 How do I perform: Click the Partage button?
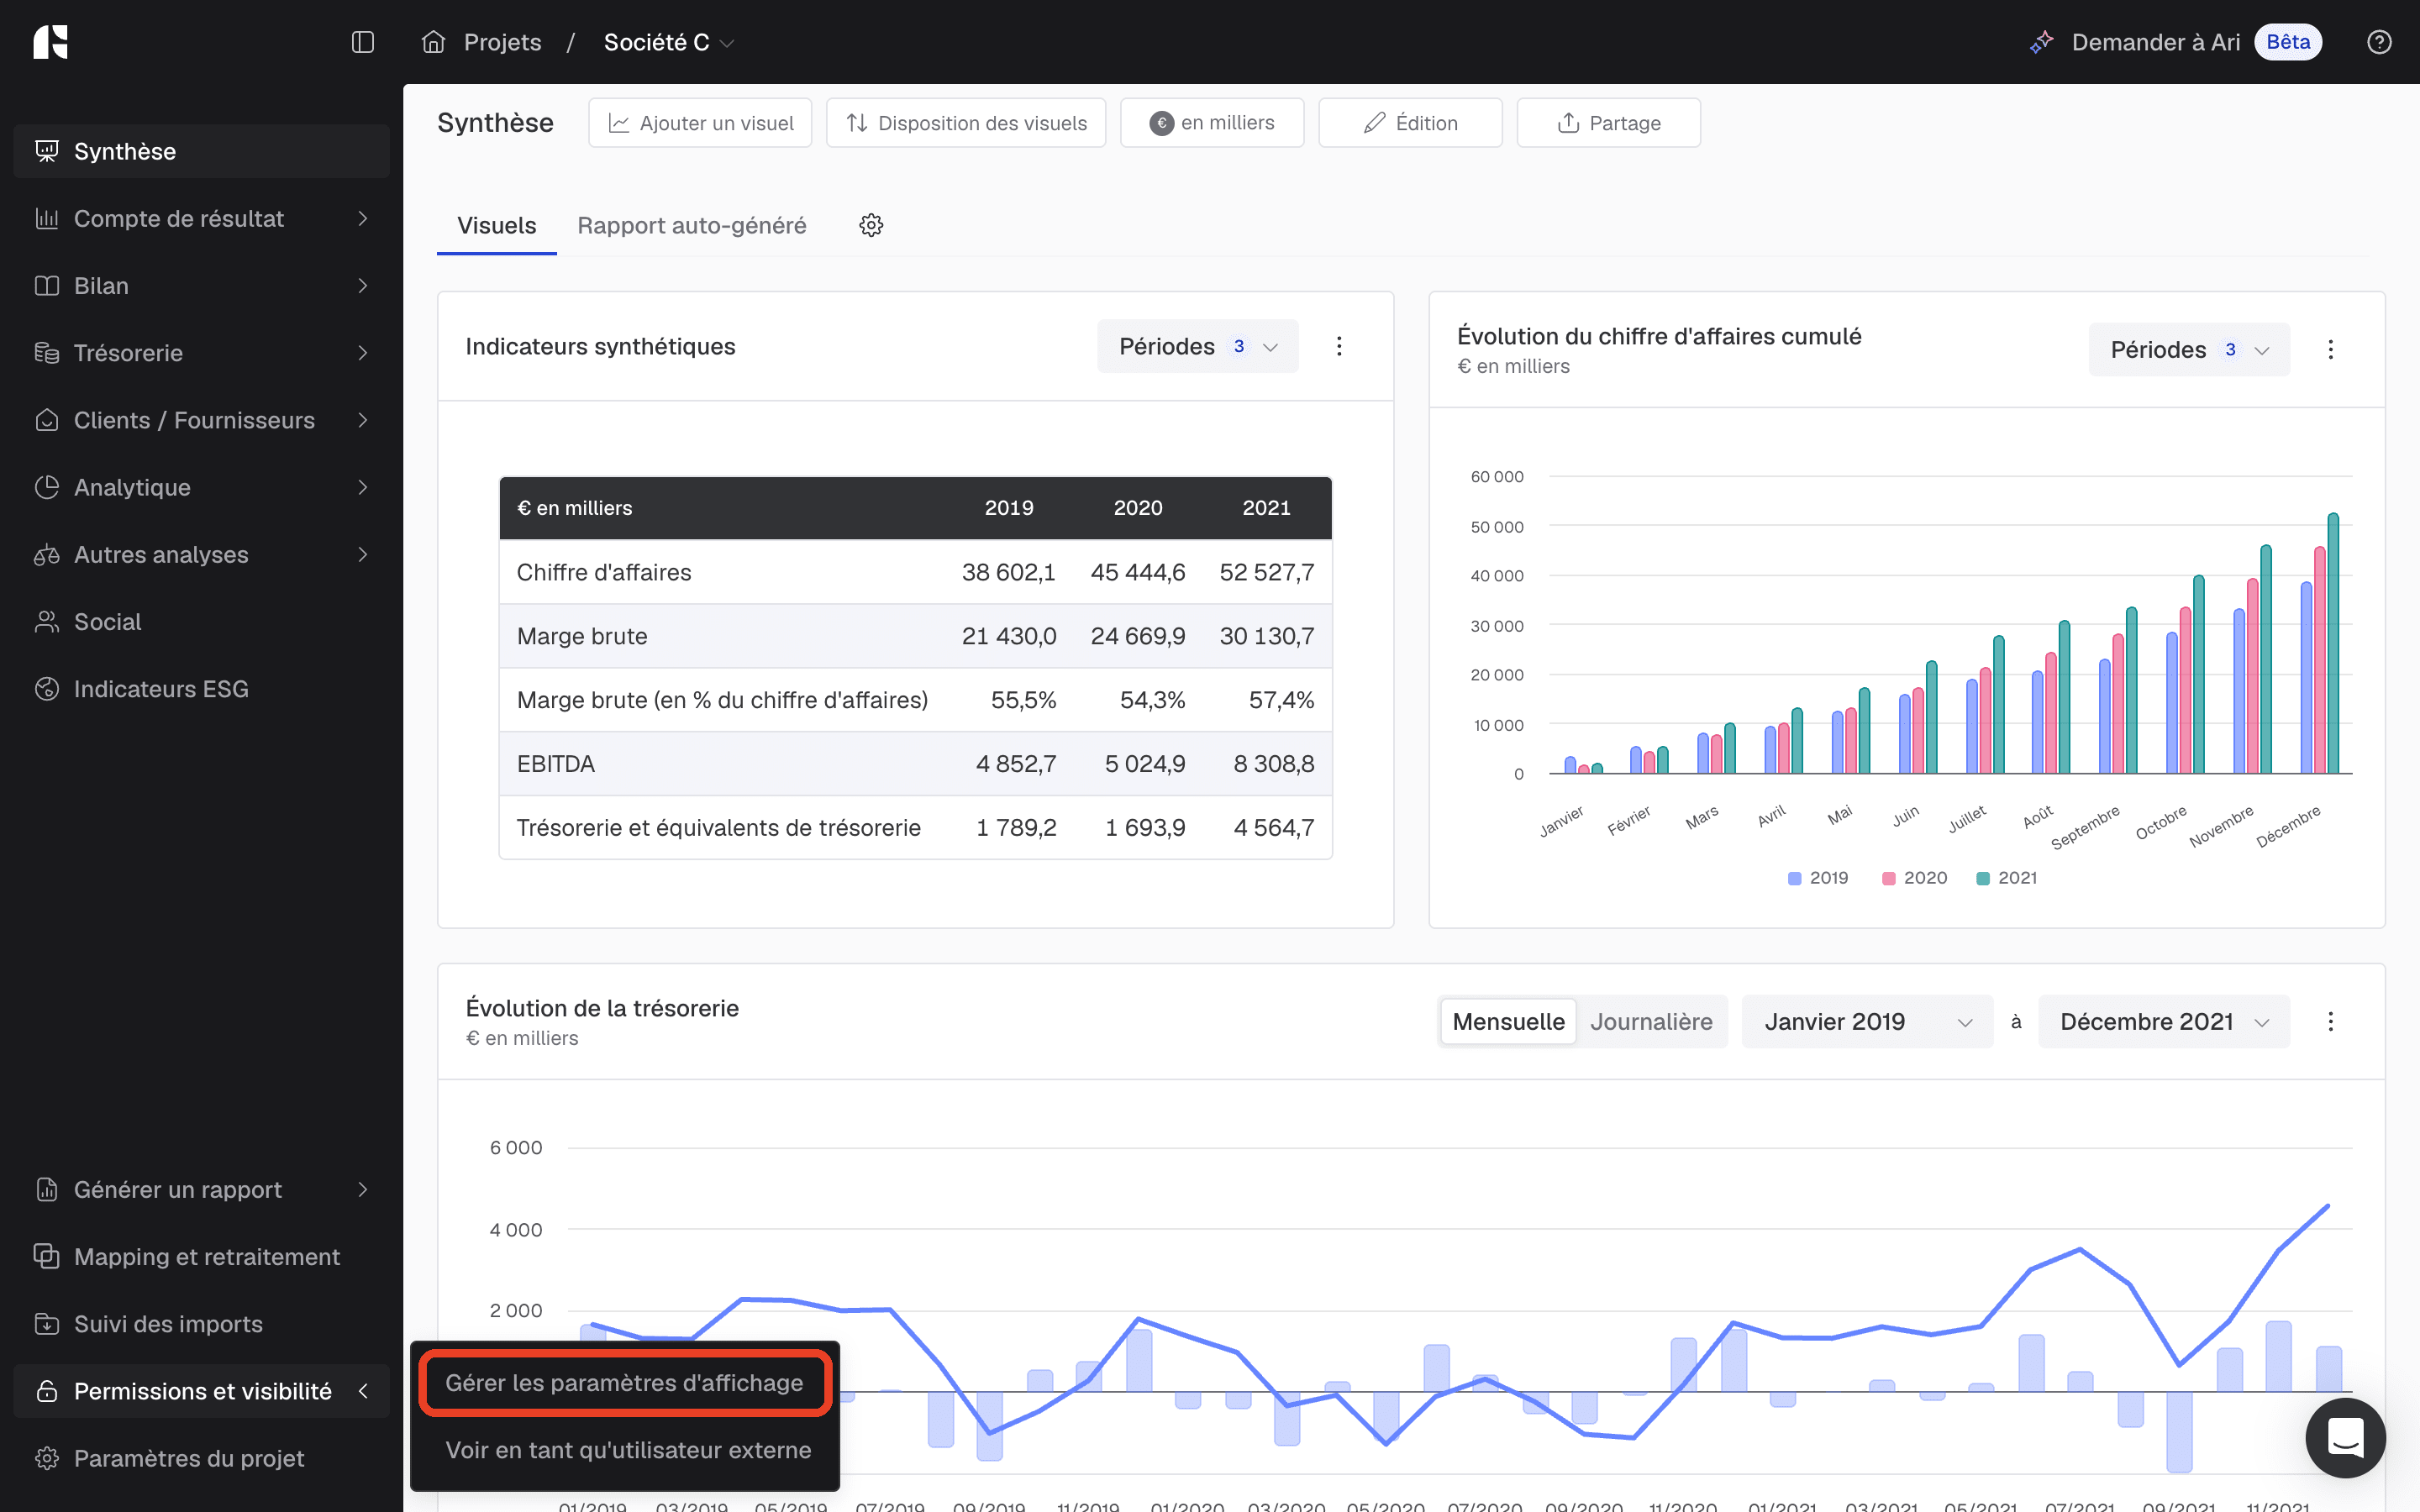(1608, 123)
